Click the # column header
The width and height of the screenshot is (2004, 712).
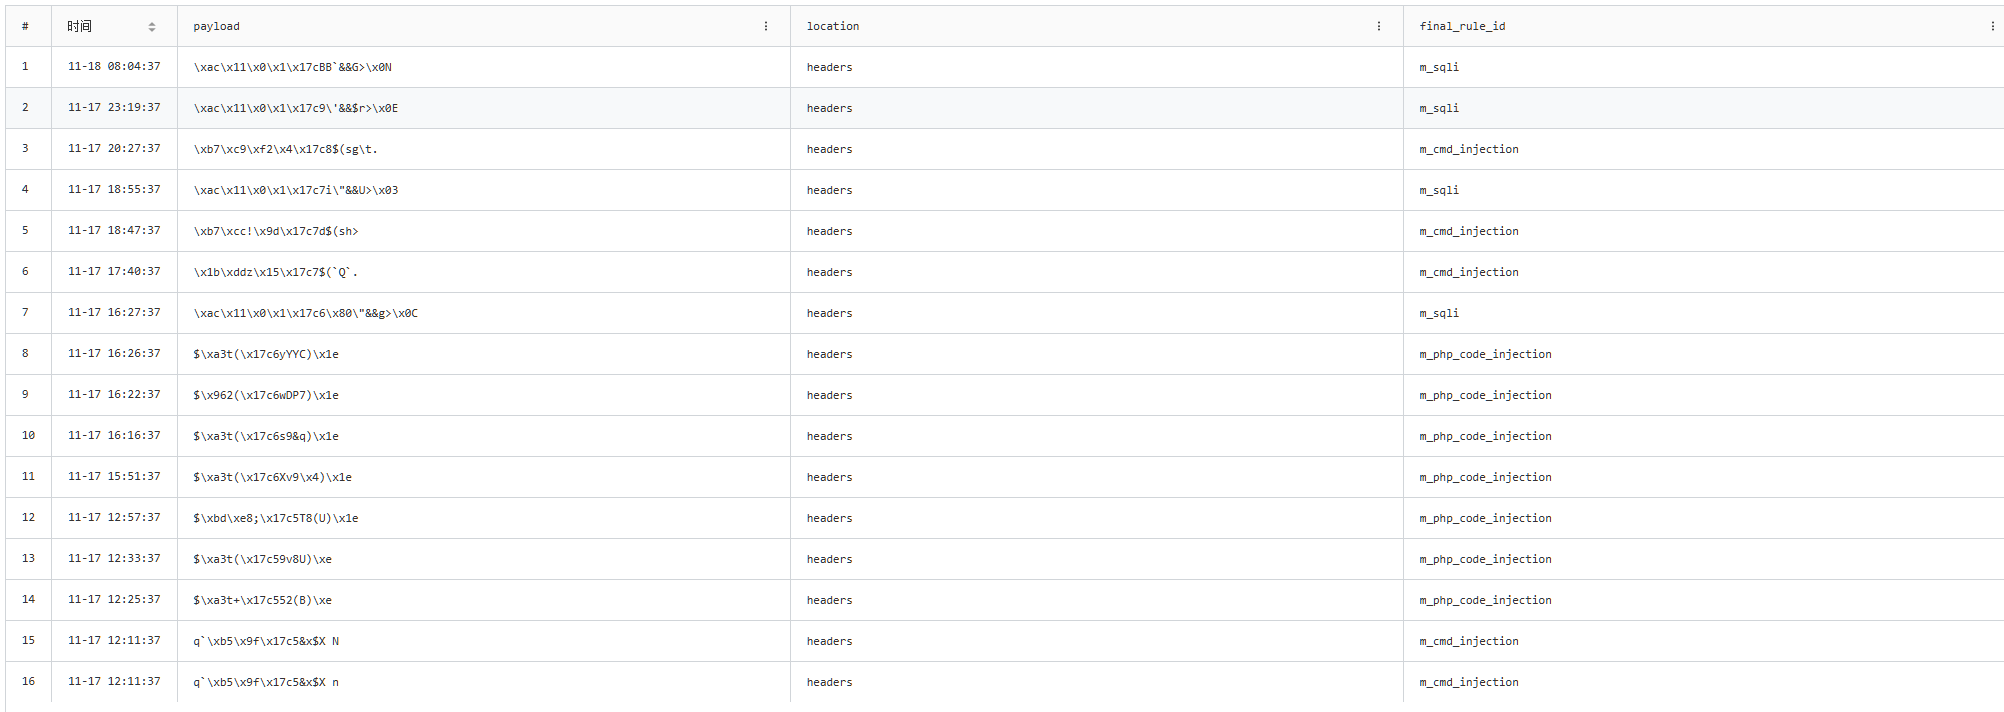coord(25,27)
